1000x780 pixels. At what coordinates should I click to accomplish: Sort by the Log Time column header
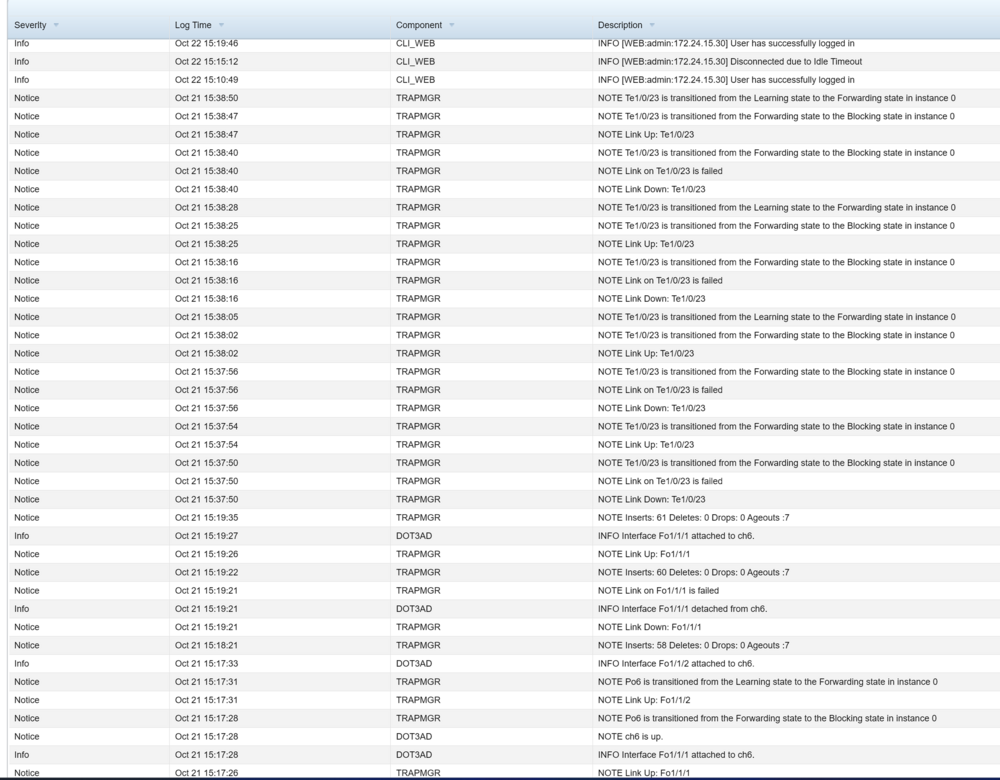[193, 25]
